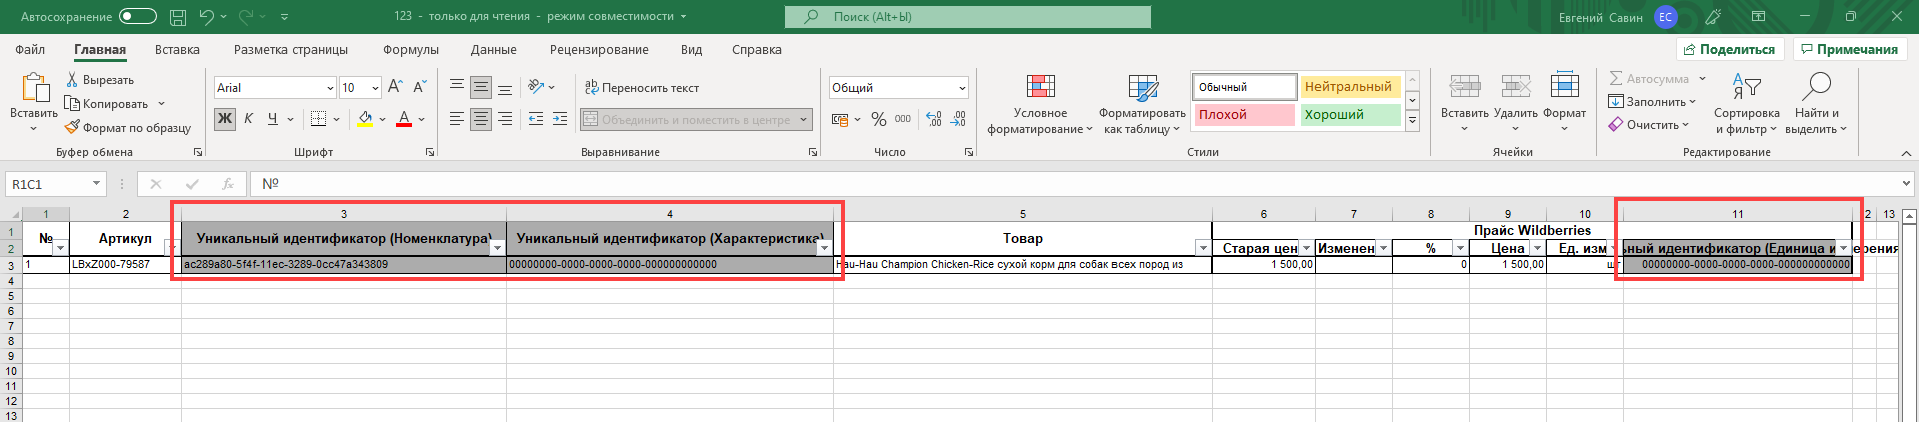Open filter dropdown for Товар column
This screenshot has width=1919, height=422.
(1202, 248)
